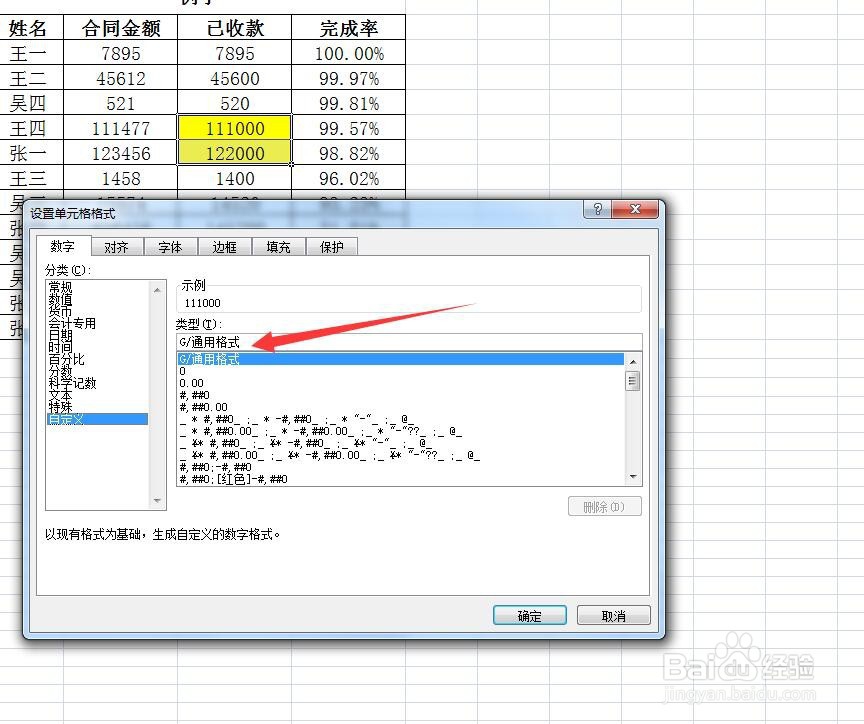The width and height of the screenshot is (864, 724).
Task: Open the 边框 (Border) tab
Action: (x=224, y=247)
